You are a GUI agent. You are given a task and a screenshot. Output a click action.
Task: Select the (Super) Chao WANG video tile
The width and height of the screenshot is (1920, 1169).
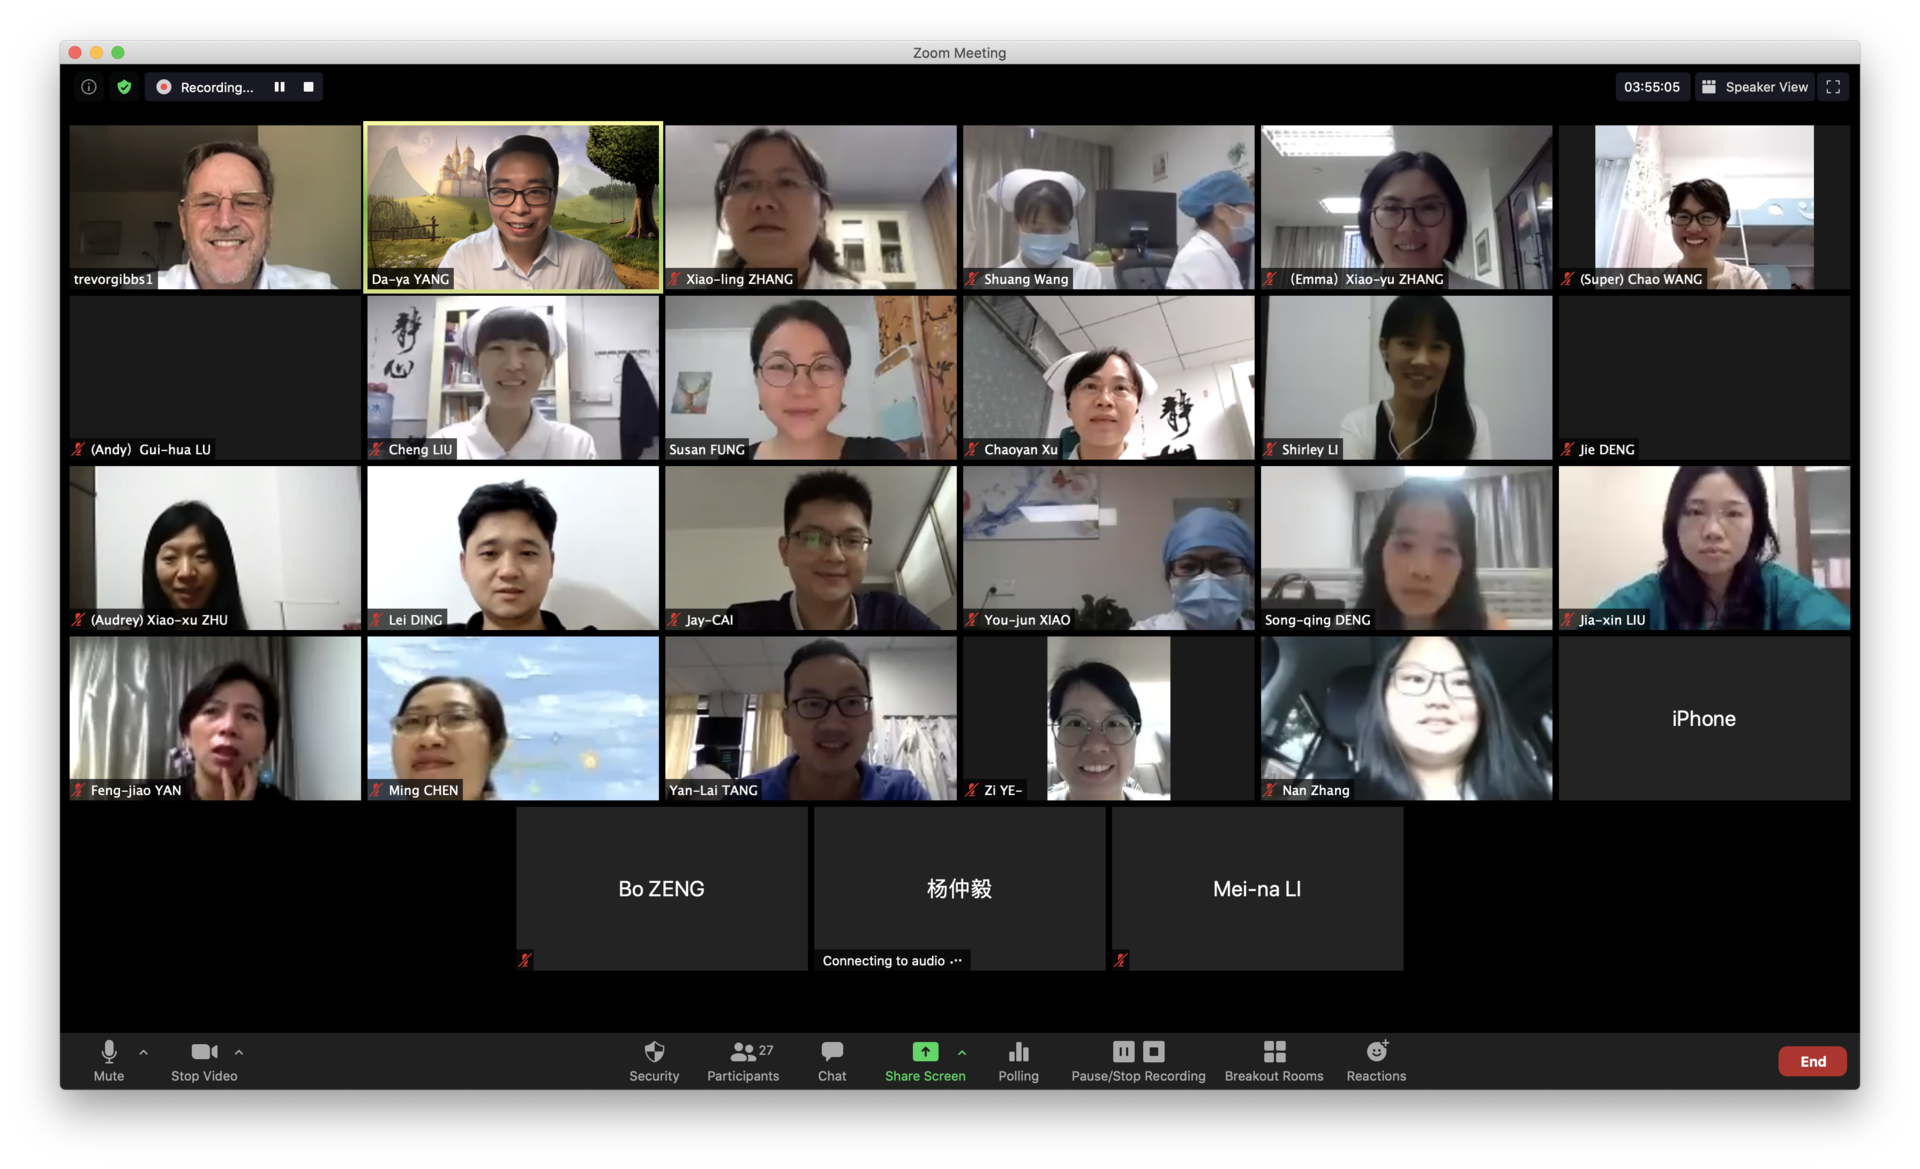point(1704,207)
